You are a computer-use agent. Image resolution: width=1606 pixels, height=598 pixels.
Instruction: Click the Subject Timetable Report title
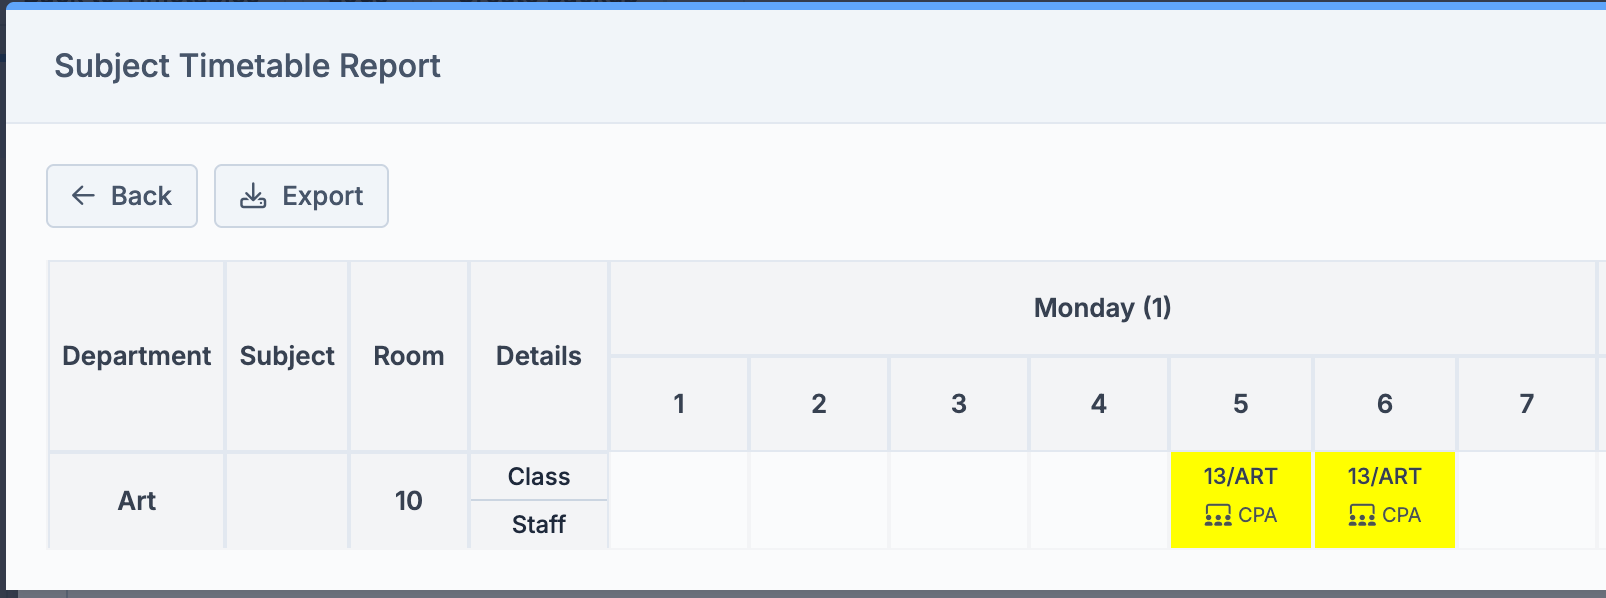(x=247, y=66)
